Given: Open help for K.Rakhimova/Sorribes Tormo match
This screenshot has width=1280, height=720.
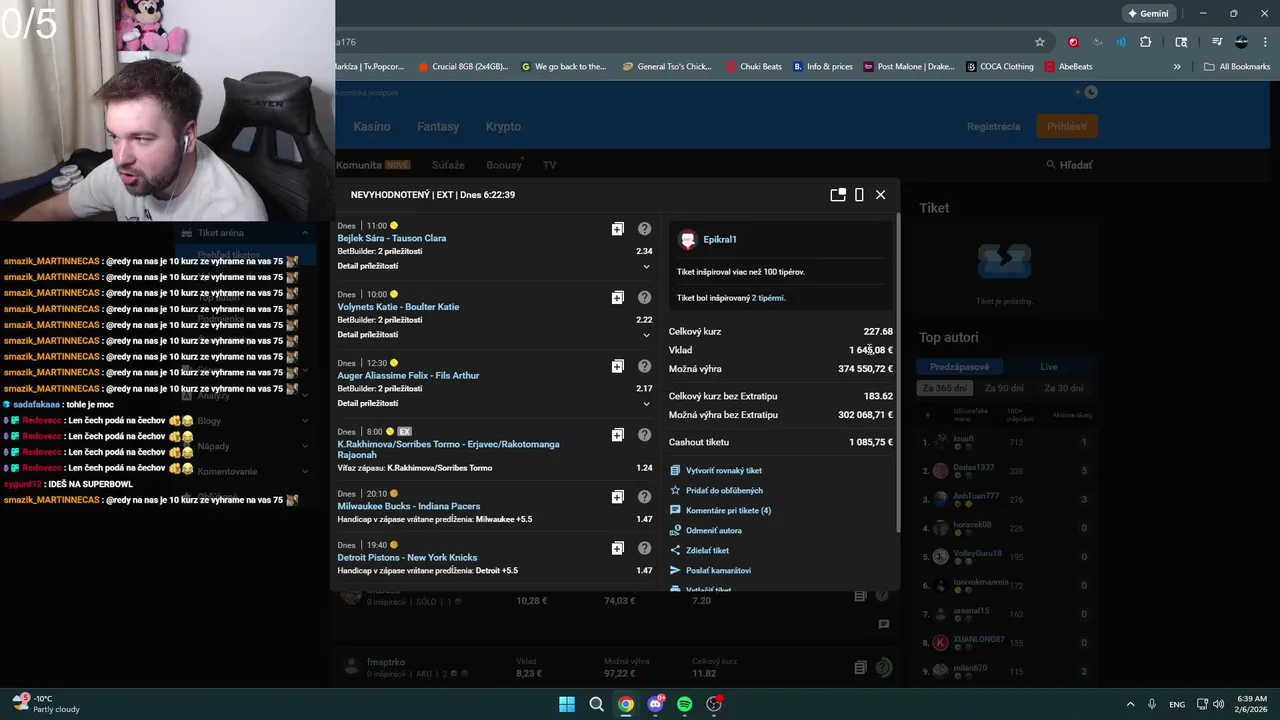Looking at the screenshot, I should coord(645,435).
